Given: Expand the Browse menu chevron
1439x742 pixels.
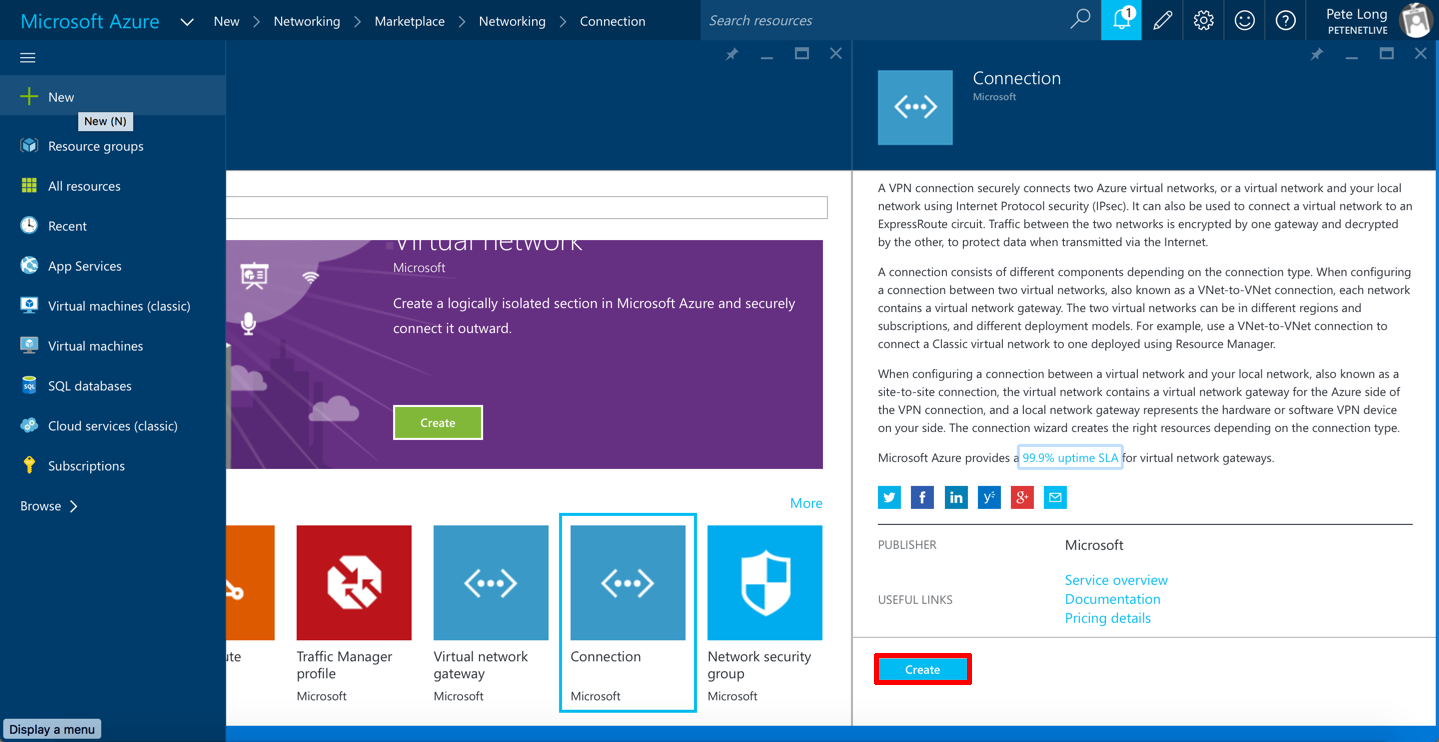Looking at the screenshot, I should coord(73,506).
